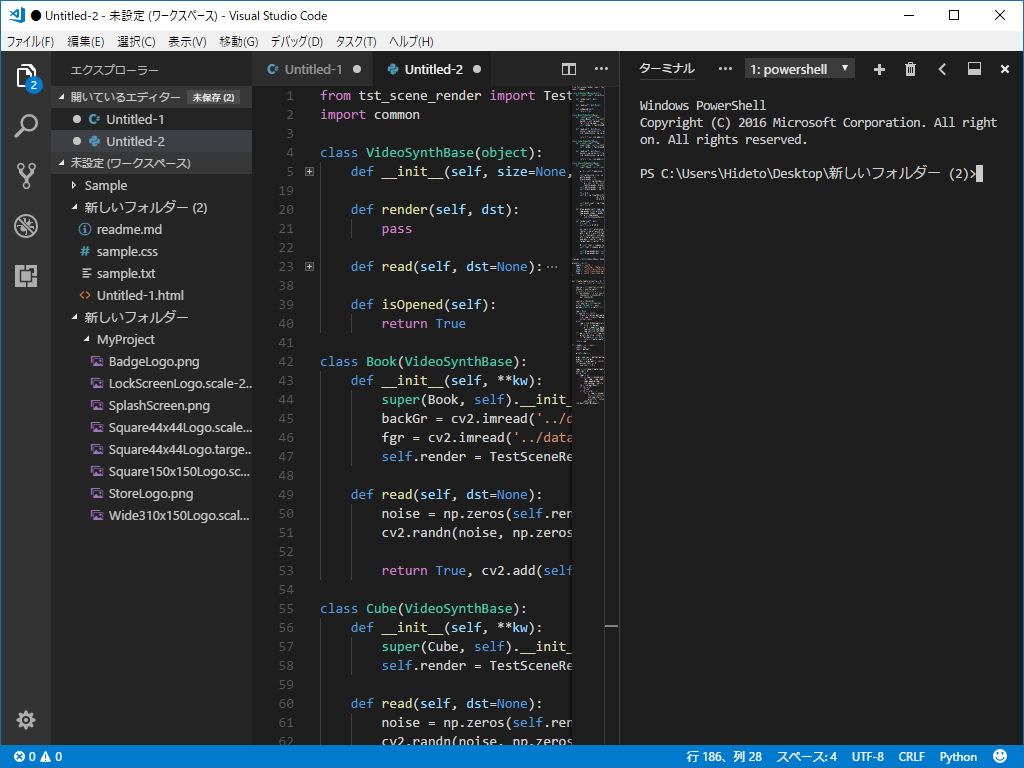
Task: Change language mode Python
Action: pyautogui.click(x=958, y=756)
